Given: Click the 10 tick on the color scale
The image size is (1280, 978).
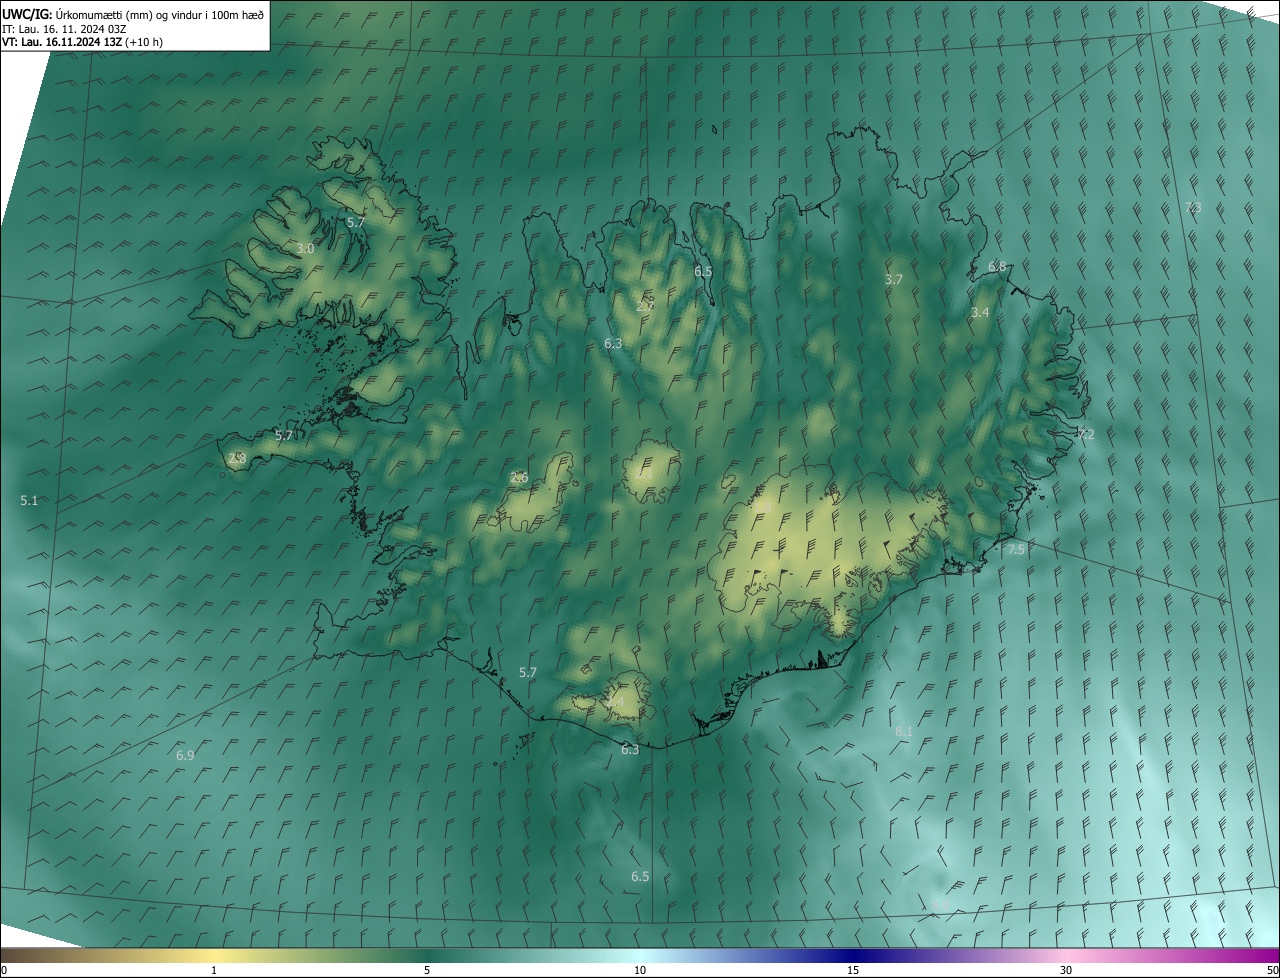Looking at the screenshot, I should pyautogui.click(x=640, y=970).
